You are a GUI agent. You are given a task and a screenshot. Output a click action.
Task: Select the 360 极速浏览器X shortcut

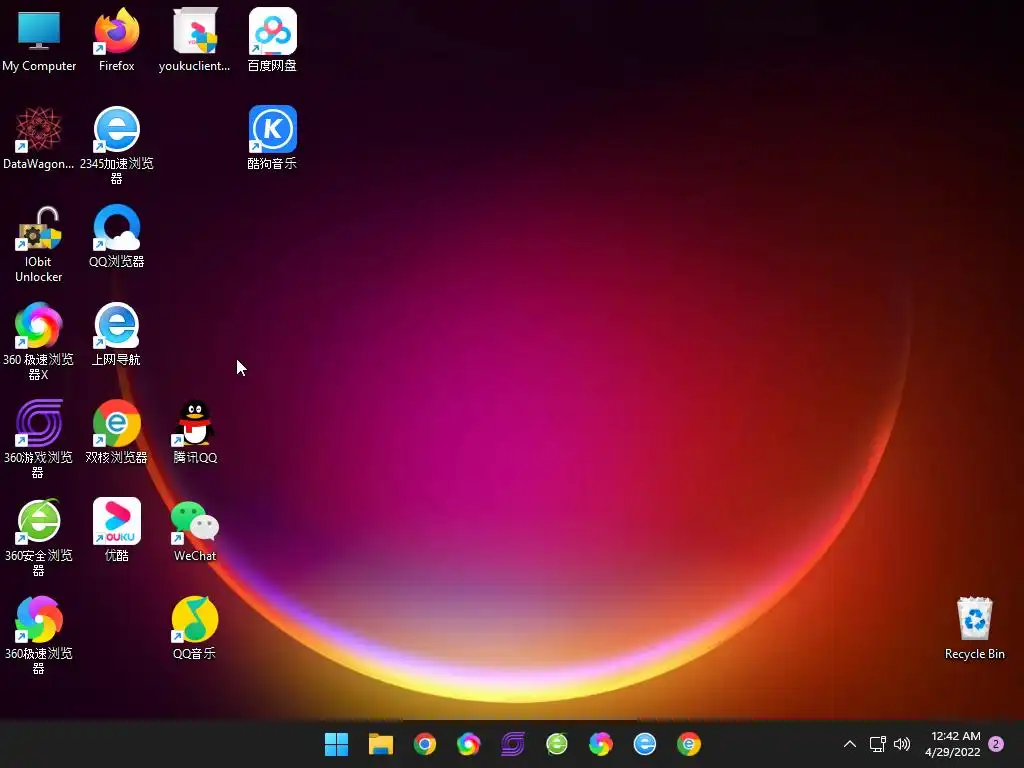tap(39, 341)
